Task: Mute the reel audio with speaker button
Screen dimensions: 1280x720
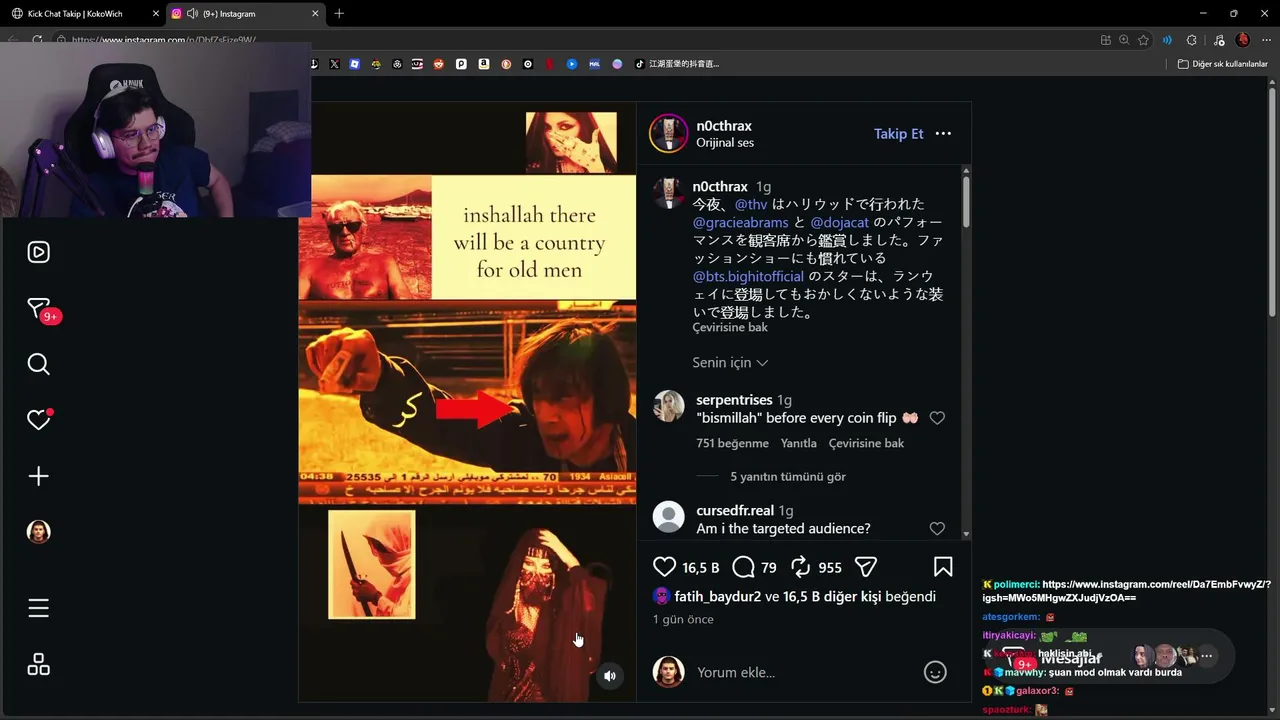Action: [x=610, y=676]
